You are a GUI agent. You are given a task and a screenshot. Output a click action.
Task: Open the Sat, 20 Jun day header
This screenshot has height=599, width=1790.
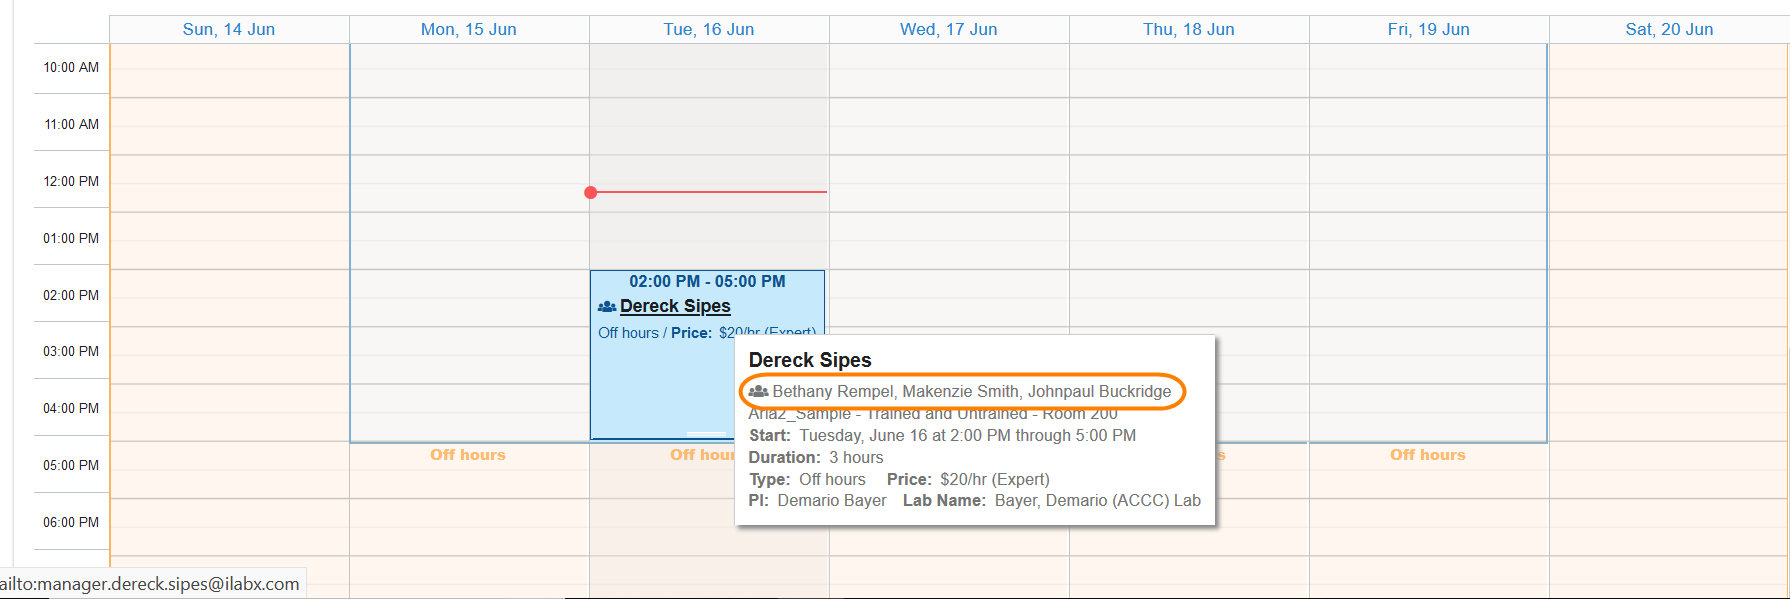pyautogui.click(x=1669, y=29)
